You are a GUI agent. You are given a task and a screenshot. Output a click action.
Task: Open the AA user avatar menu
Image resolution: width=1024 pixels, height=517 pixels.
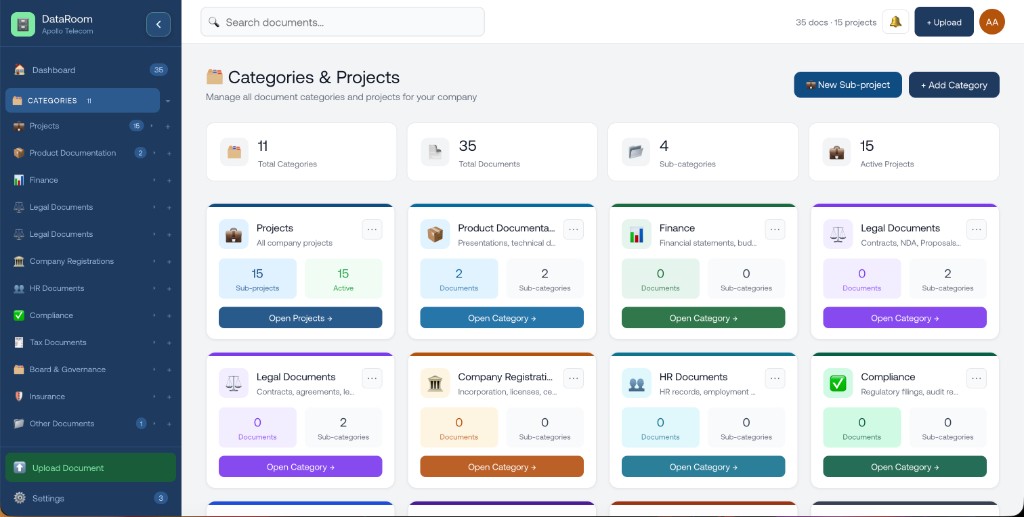tap(992, 22)
